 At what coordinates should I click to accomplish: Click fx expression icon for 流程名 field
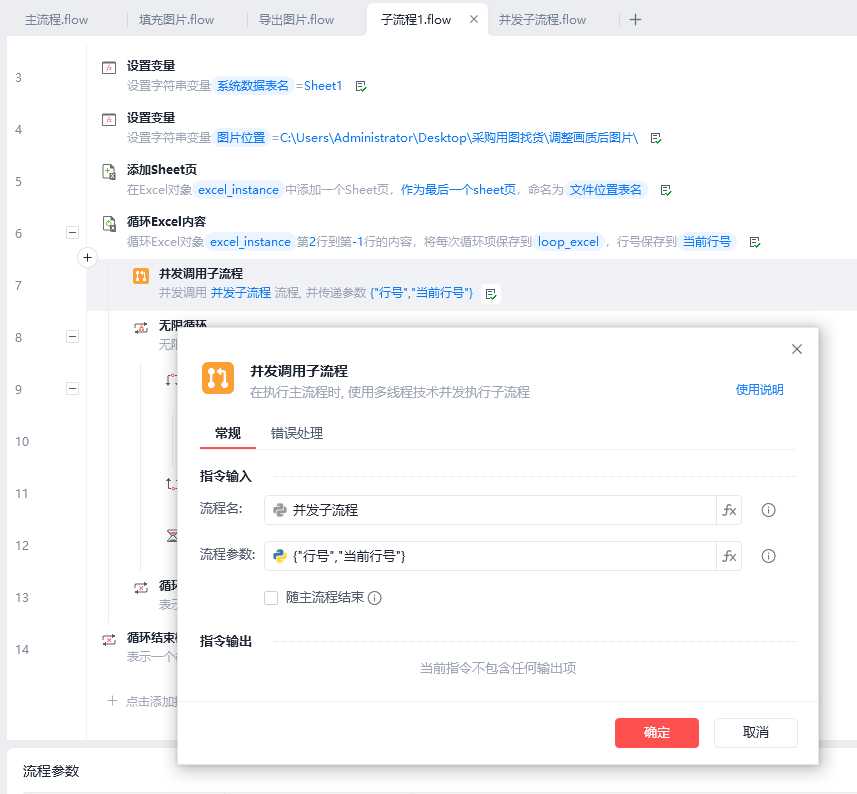tap(729, 510)
